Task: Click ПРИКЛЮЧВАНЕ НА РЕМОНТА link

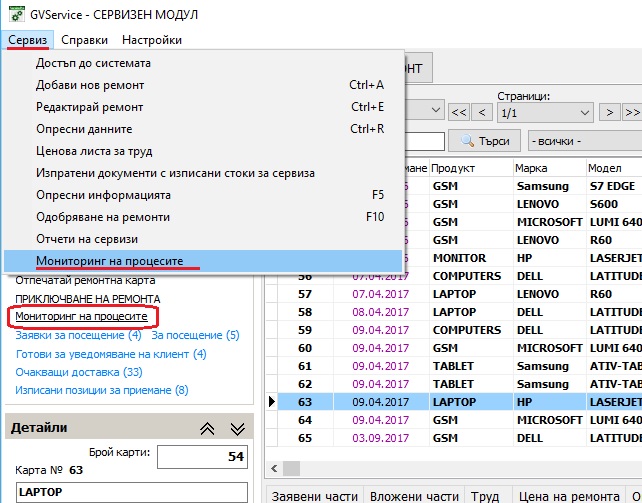Action: [x=88, y=299]
